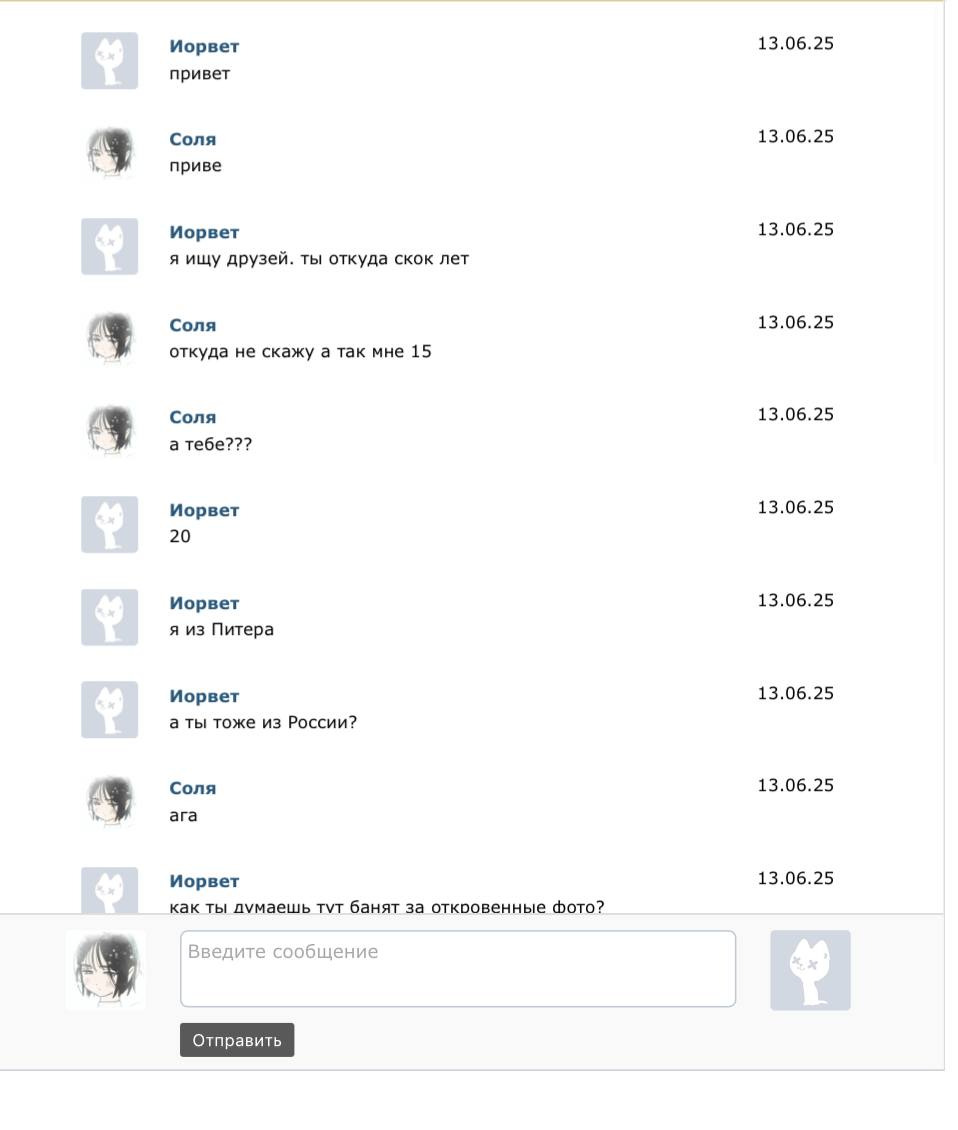The image size is (958, 1130).
Task: Click Соля name link above "приве"
Action: 193,139
